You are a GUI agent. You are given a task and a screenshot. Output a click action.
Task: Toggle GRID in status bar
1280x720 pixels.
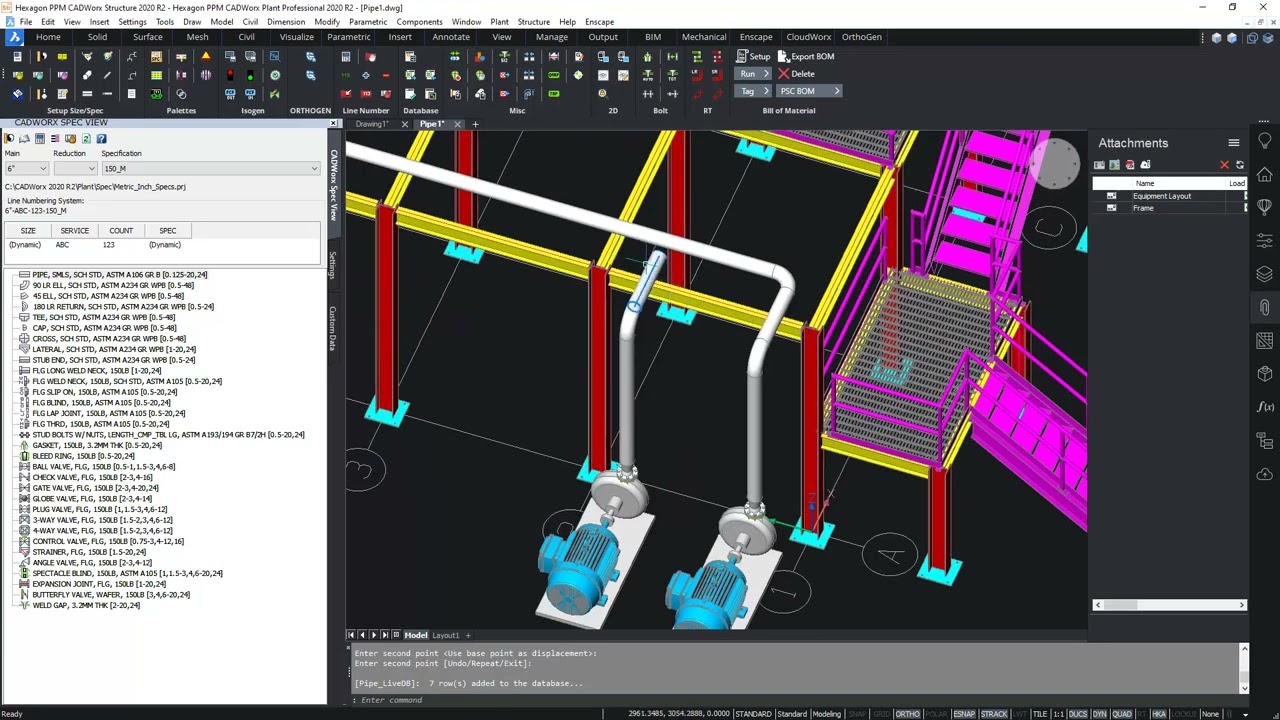(x=881, y=714)
